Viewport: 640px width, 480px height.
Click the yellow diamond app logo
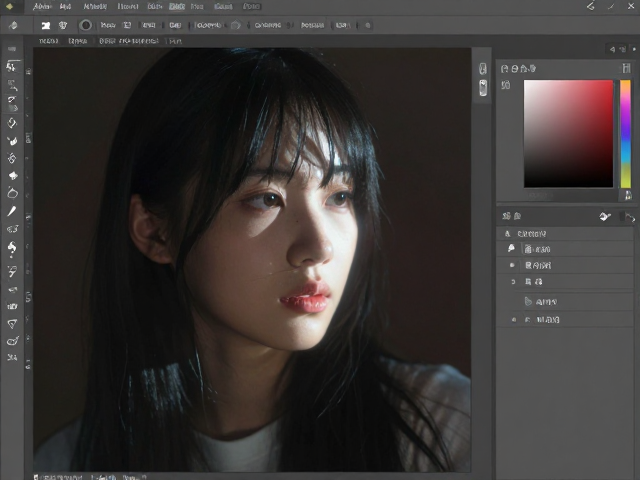click(x=9, y=7)
